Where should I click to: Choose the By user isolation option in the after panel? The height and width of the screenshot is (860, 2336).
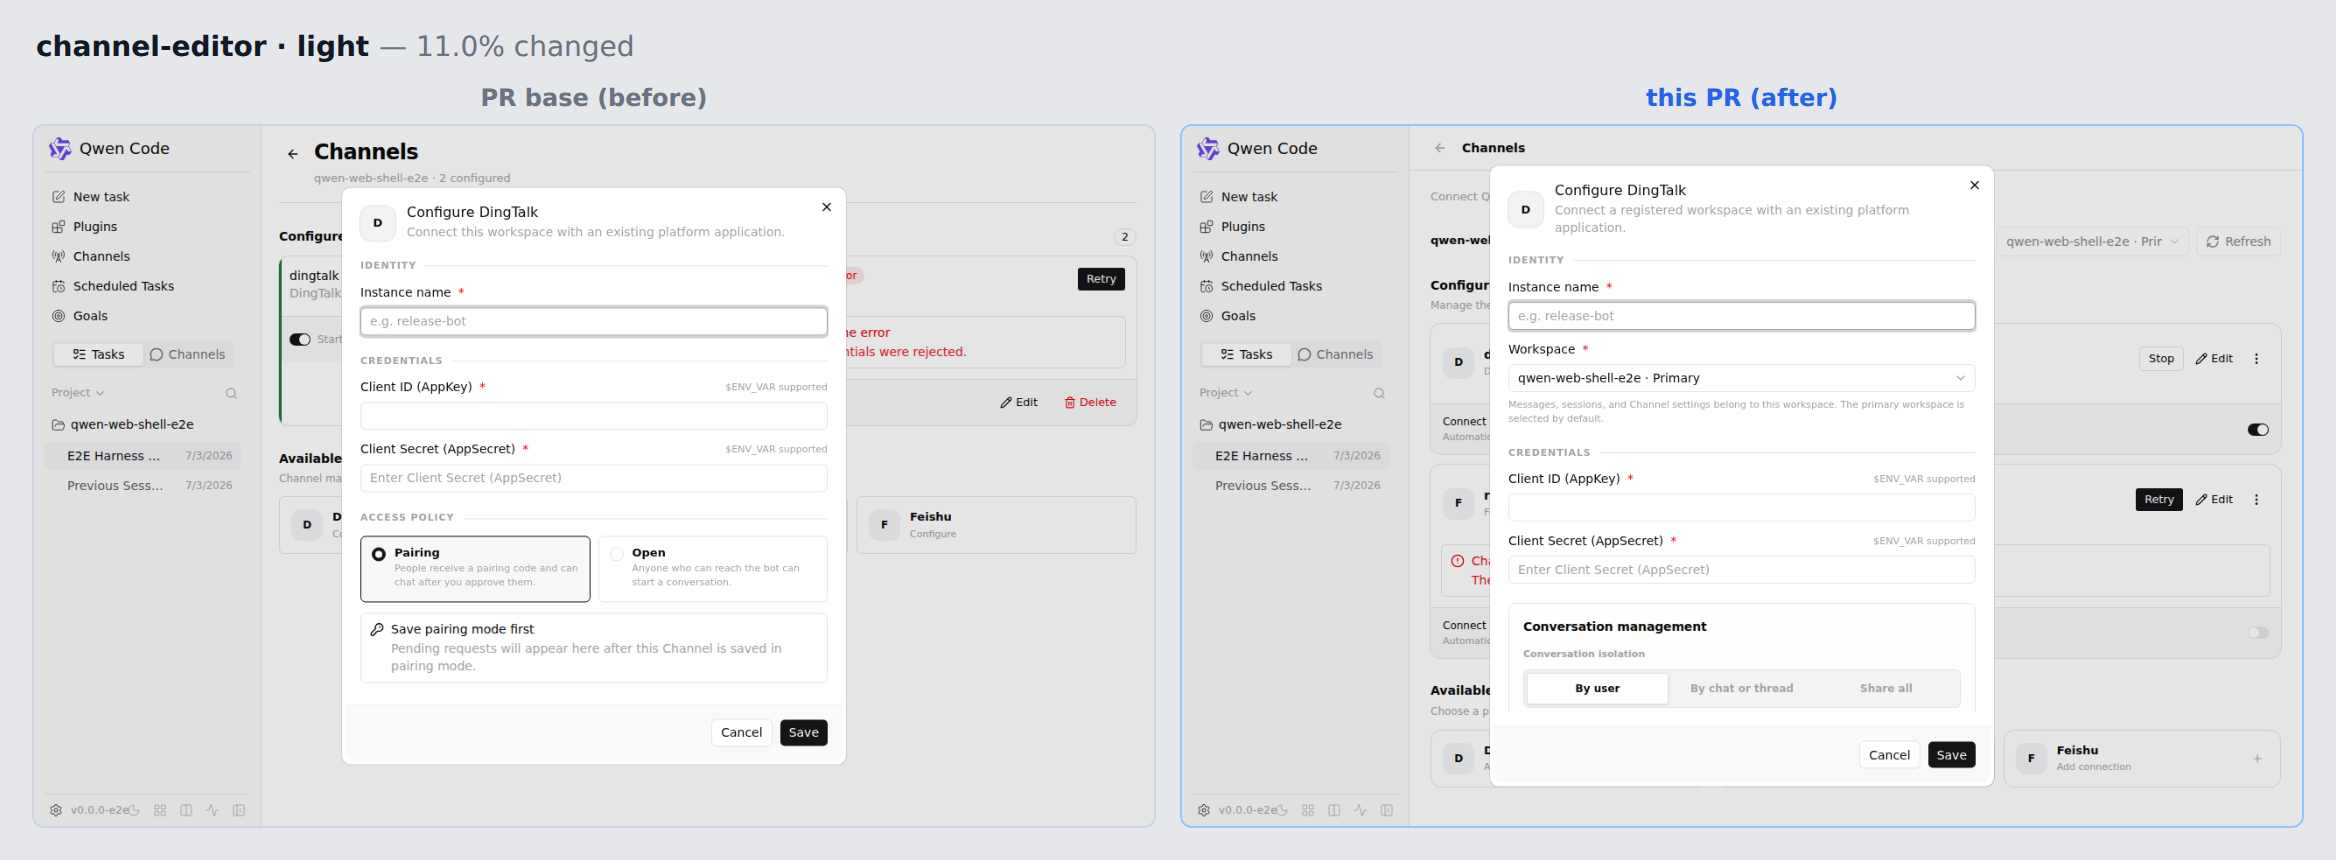(x=1598, y=689)
